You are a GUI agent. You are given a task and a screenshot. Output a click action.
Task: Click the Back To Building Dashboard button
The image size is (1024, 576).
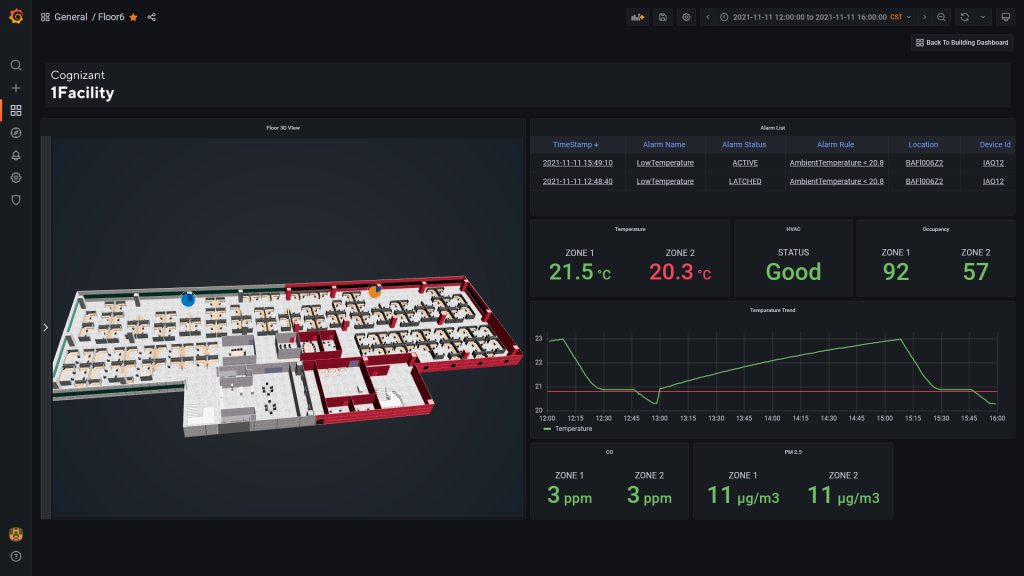tap(961, 42)
